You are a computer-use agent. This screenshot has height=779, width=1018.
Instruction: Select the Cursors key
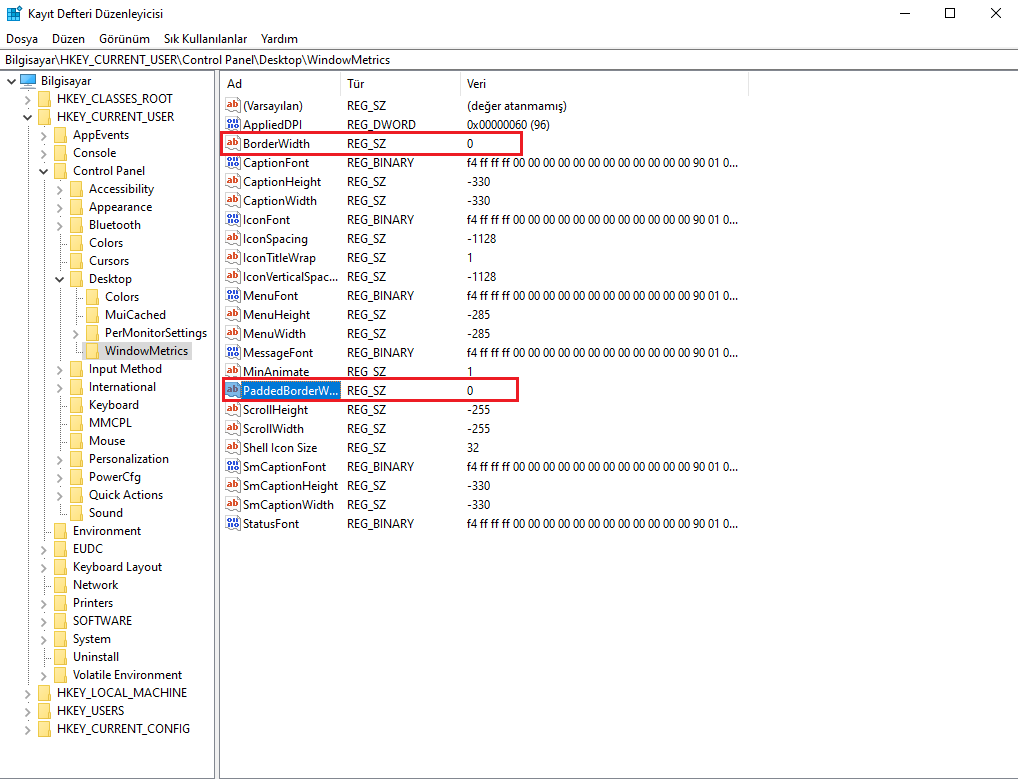108,261
